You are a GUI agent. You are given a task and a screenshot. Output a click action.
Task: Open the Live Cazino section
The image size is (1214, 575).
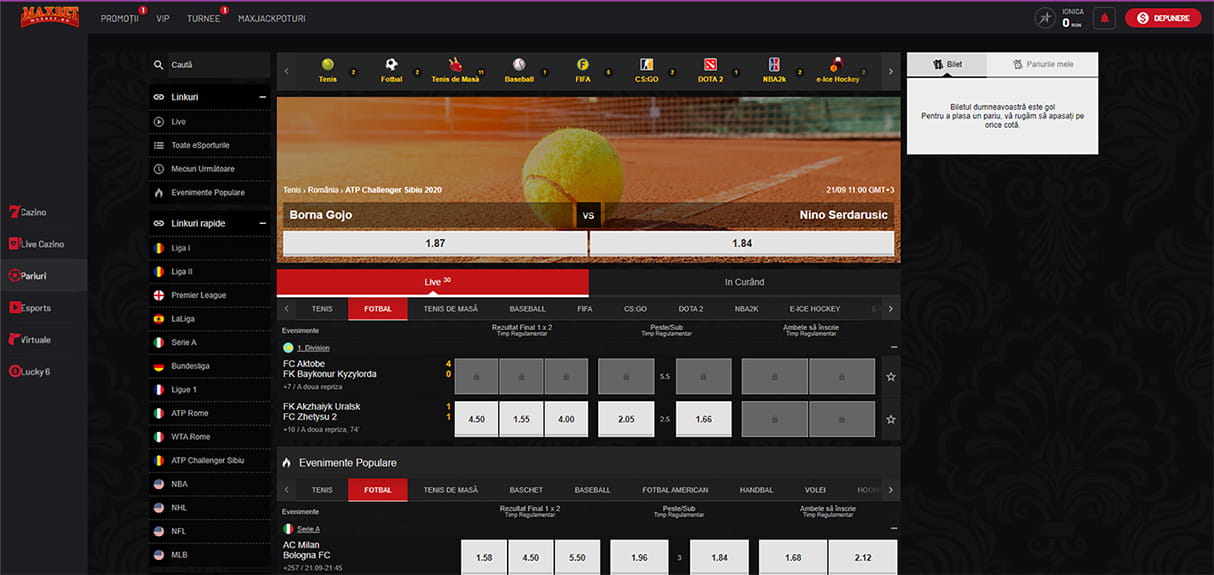coord(43,244)
